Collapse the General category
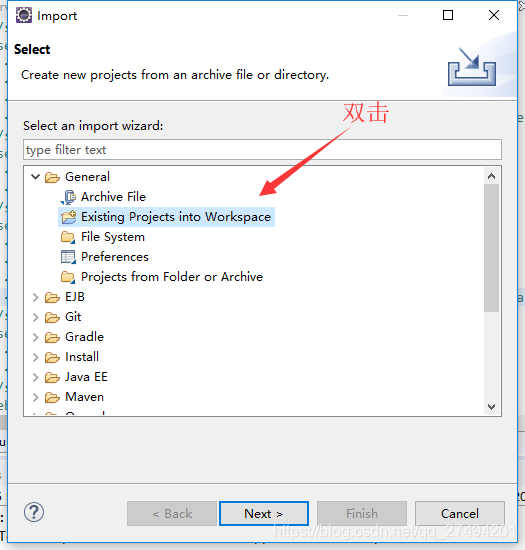This screenshot has height=550, width=525. [35, 177]
